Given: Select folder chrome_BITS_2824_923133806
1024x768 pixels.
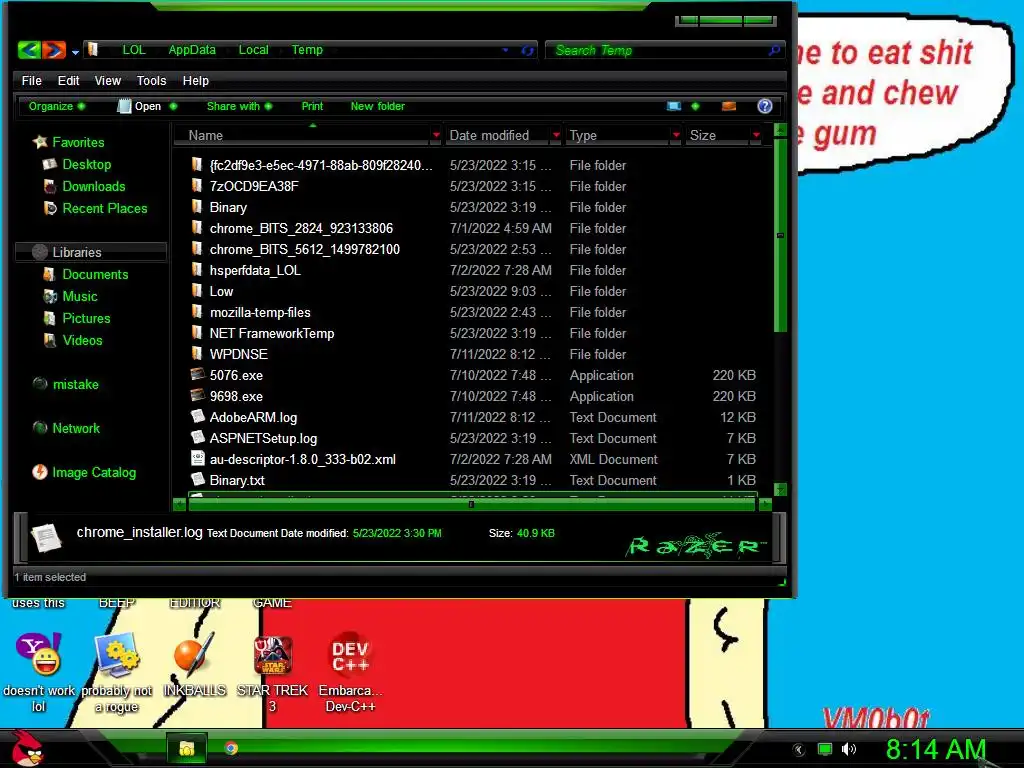Looking at the screenshot, I should coord(301,229).
